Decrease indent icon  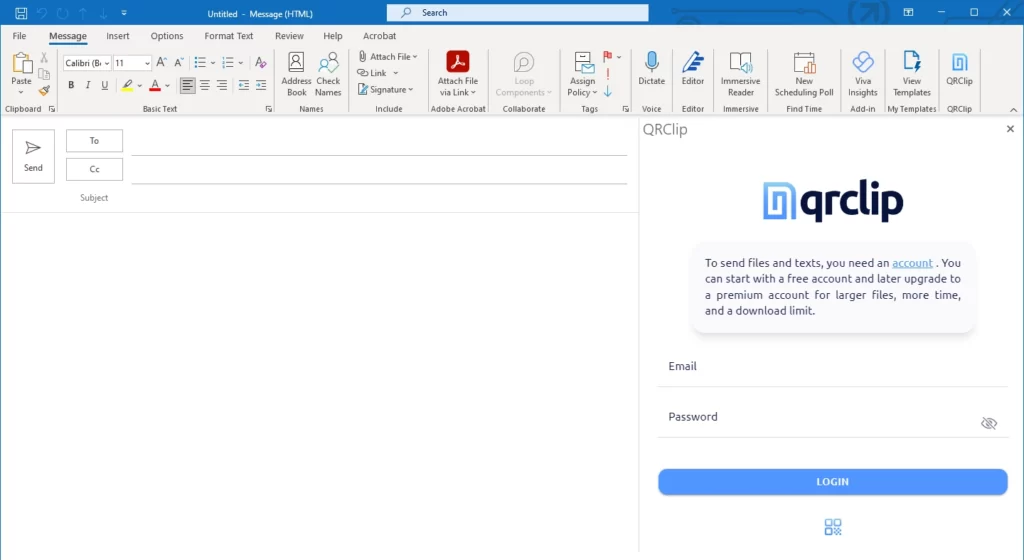pos(244,85)
